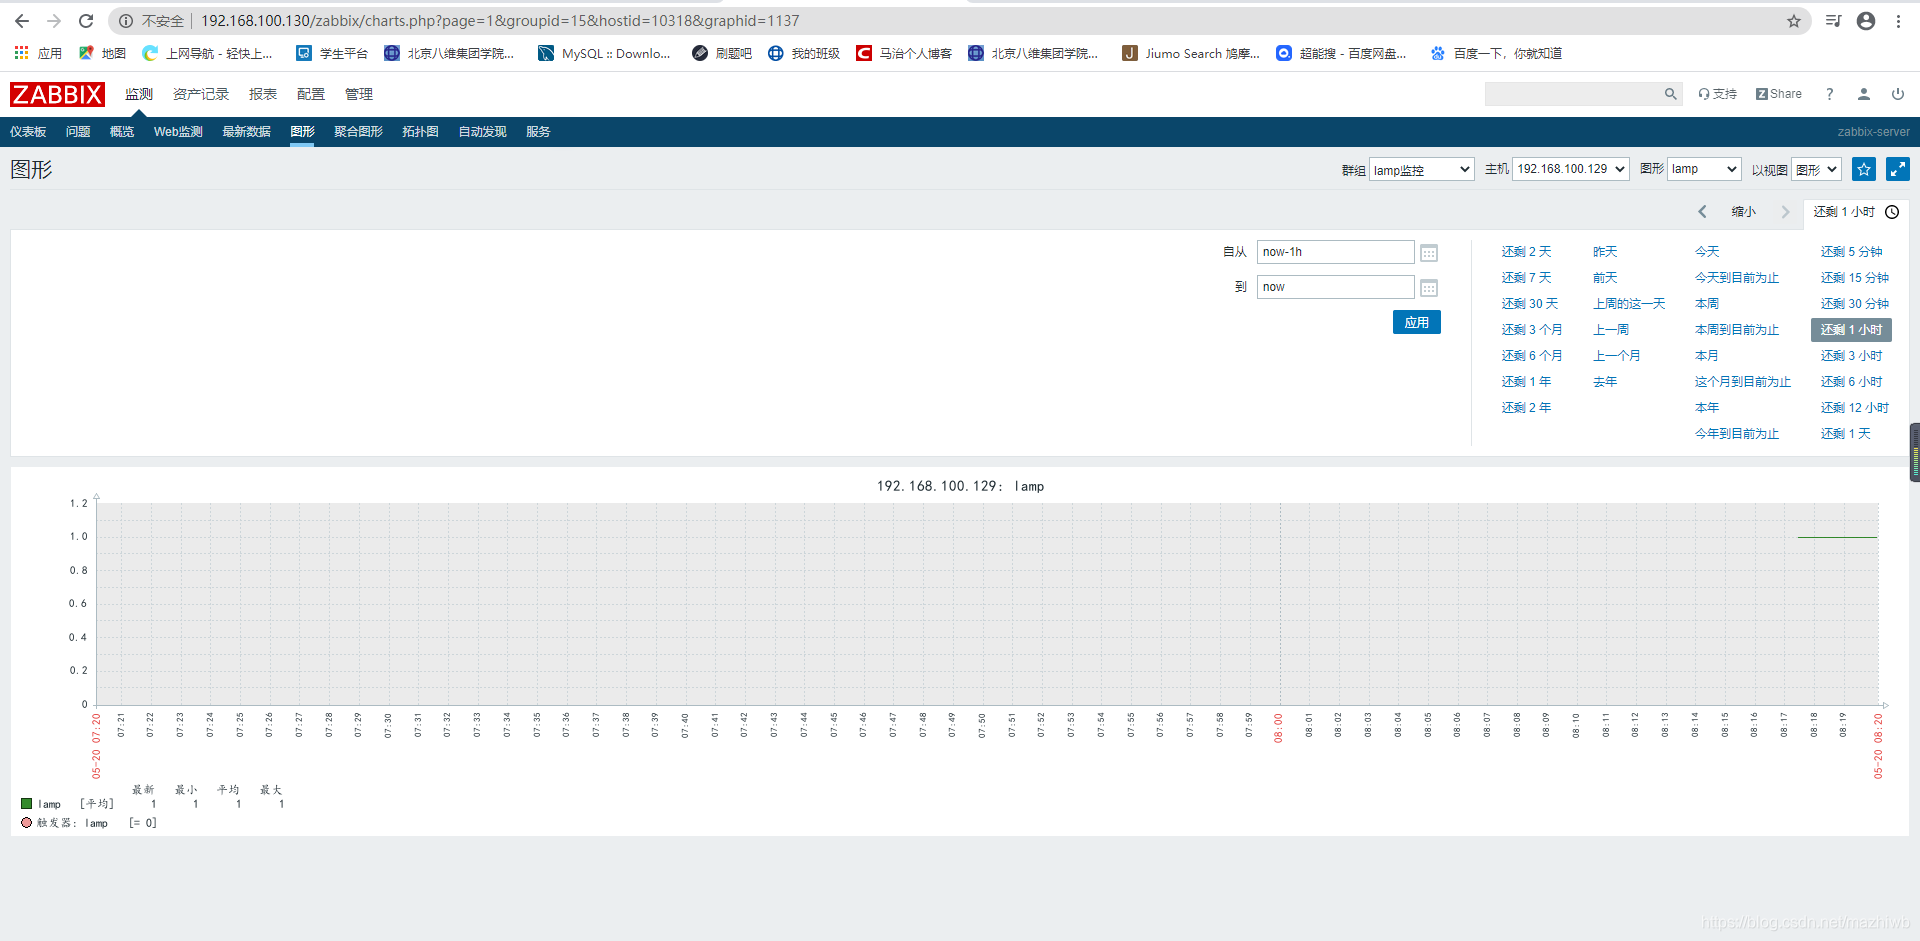The image size is (1920, 941).
Task: Click the 支持 support link
Action: (x=1717, y=94)
